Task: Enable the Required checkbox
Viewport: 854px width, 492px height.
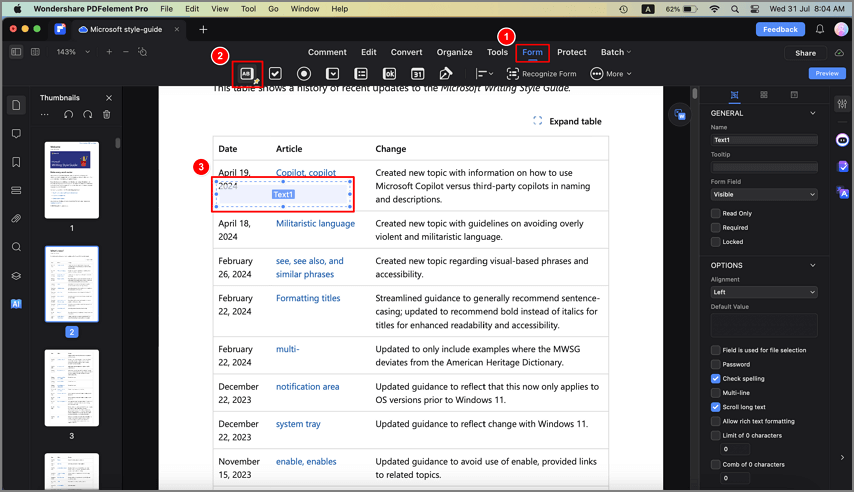Action: (716, 228)
